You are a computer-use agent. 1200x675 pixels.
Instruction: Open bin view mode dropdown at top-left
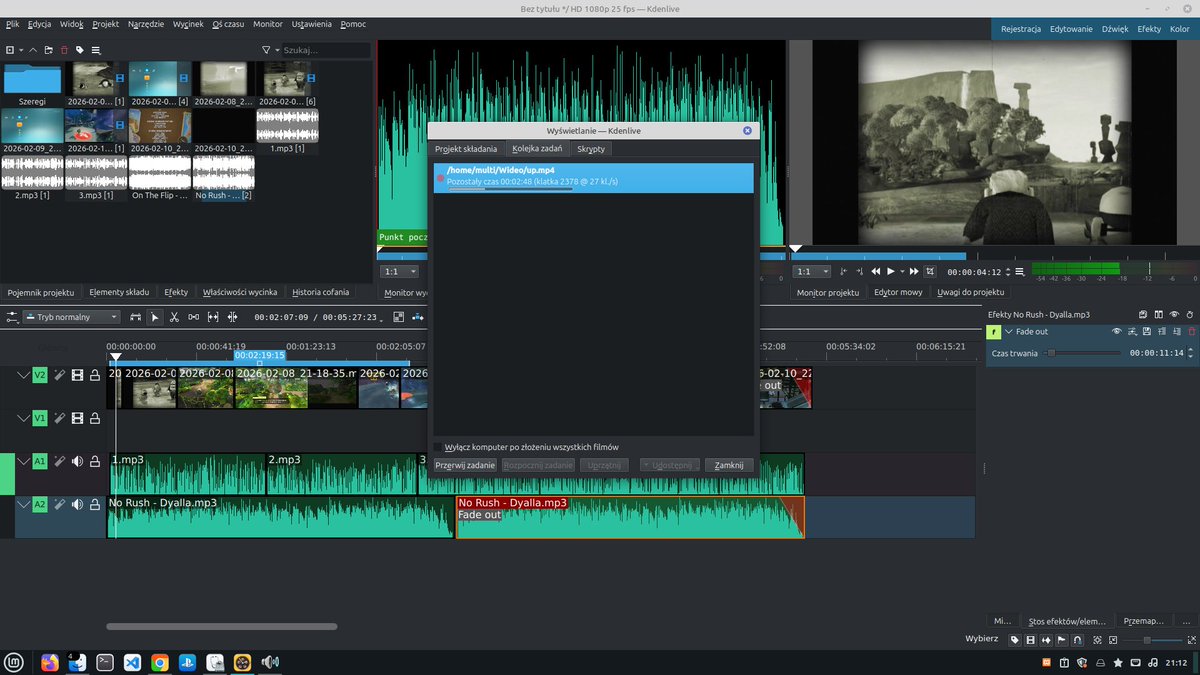13,49
